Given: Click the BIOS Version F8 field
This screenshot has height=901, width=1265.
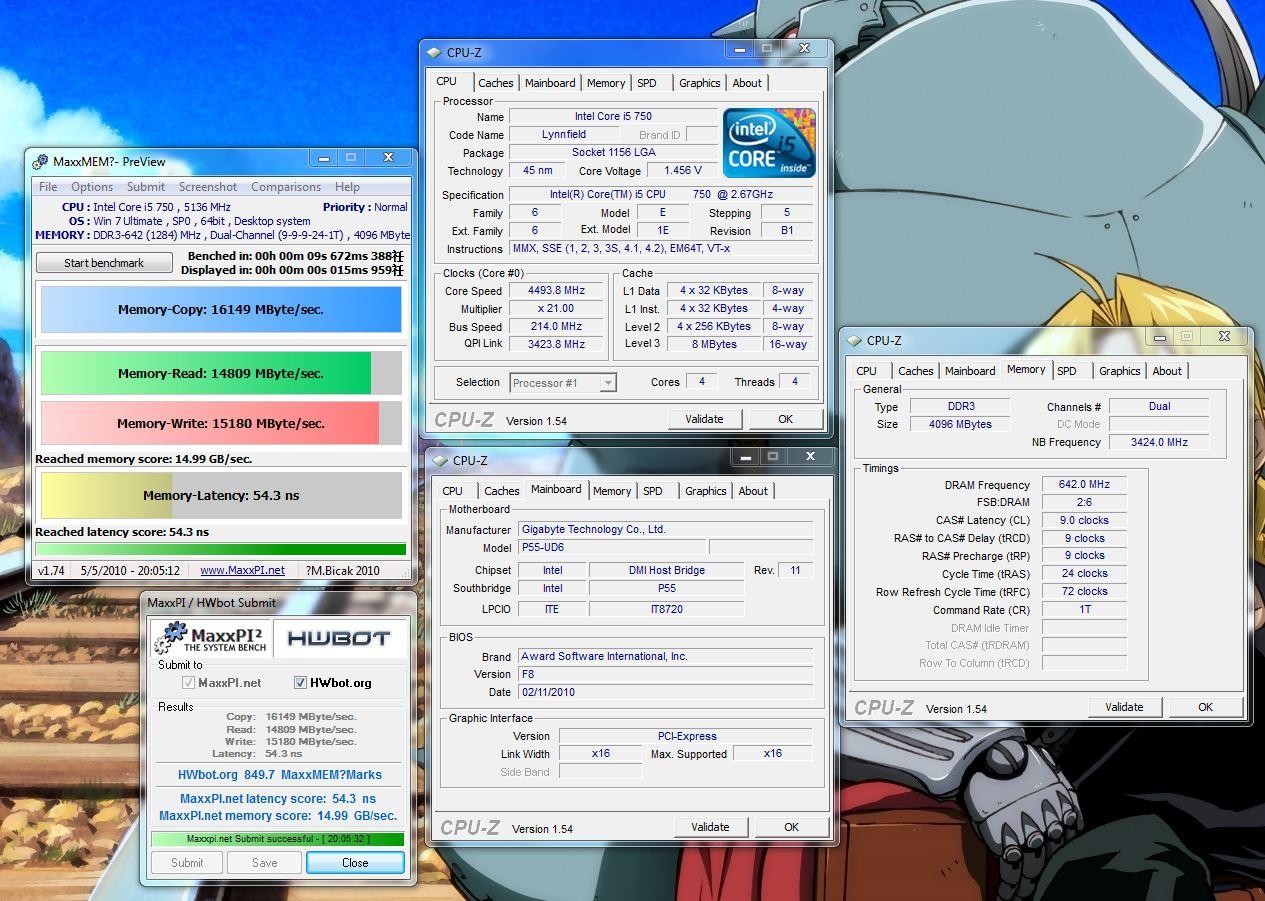Looking at the screenshot, I should (665, 674).
